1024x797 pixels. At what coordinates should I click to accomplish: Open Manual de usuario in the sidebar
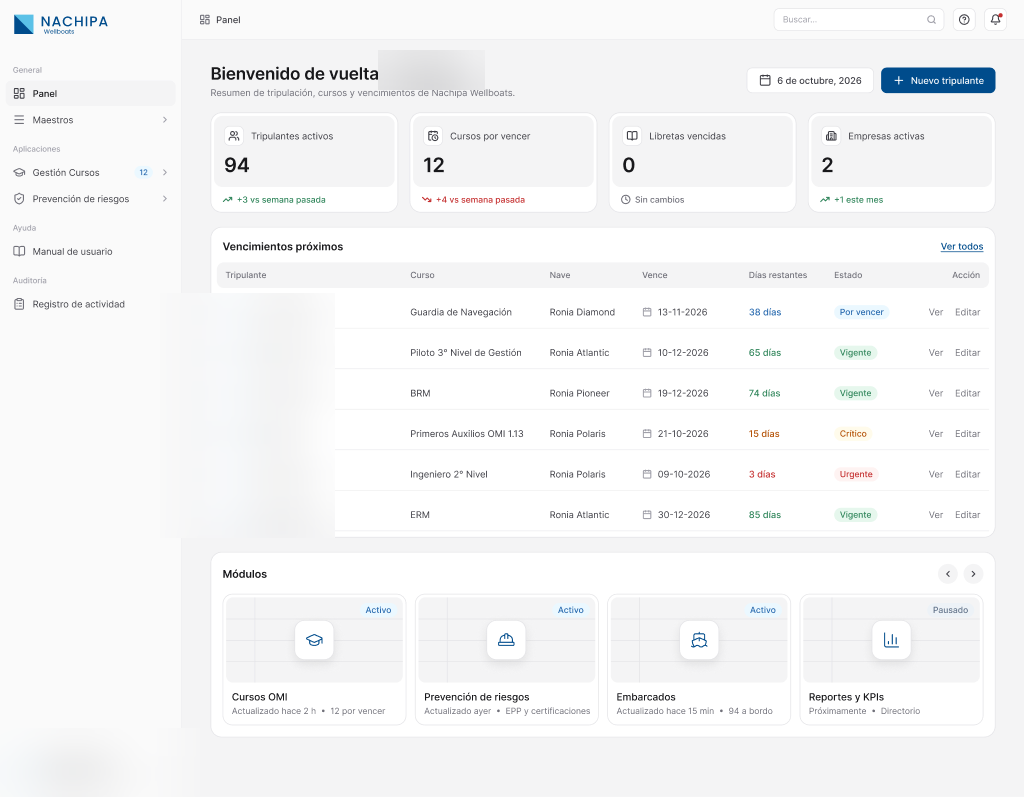pos(91,252)
